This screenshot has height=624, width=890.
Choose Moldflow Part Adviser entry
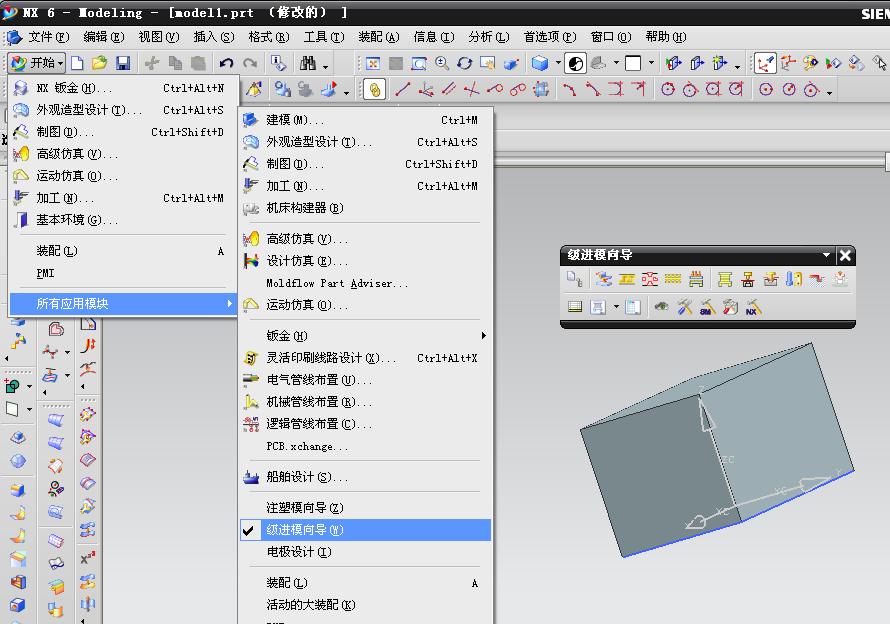(x=365, y=283)
